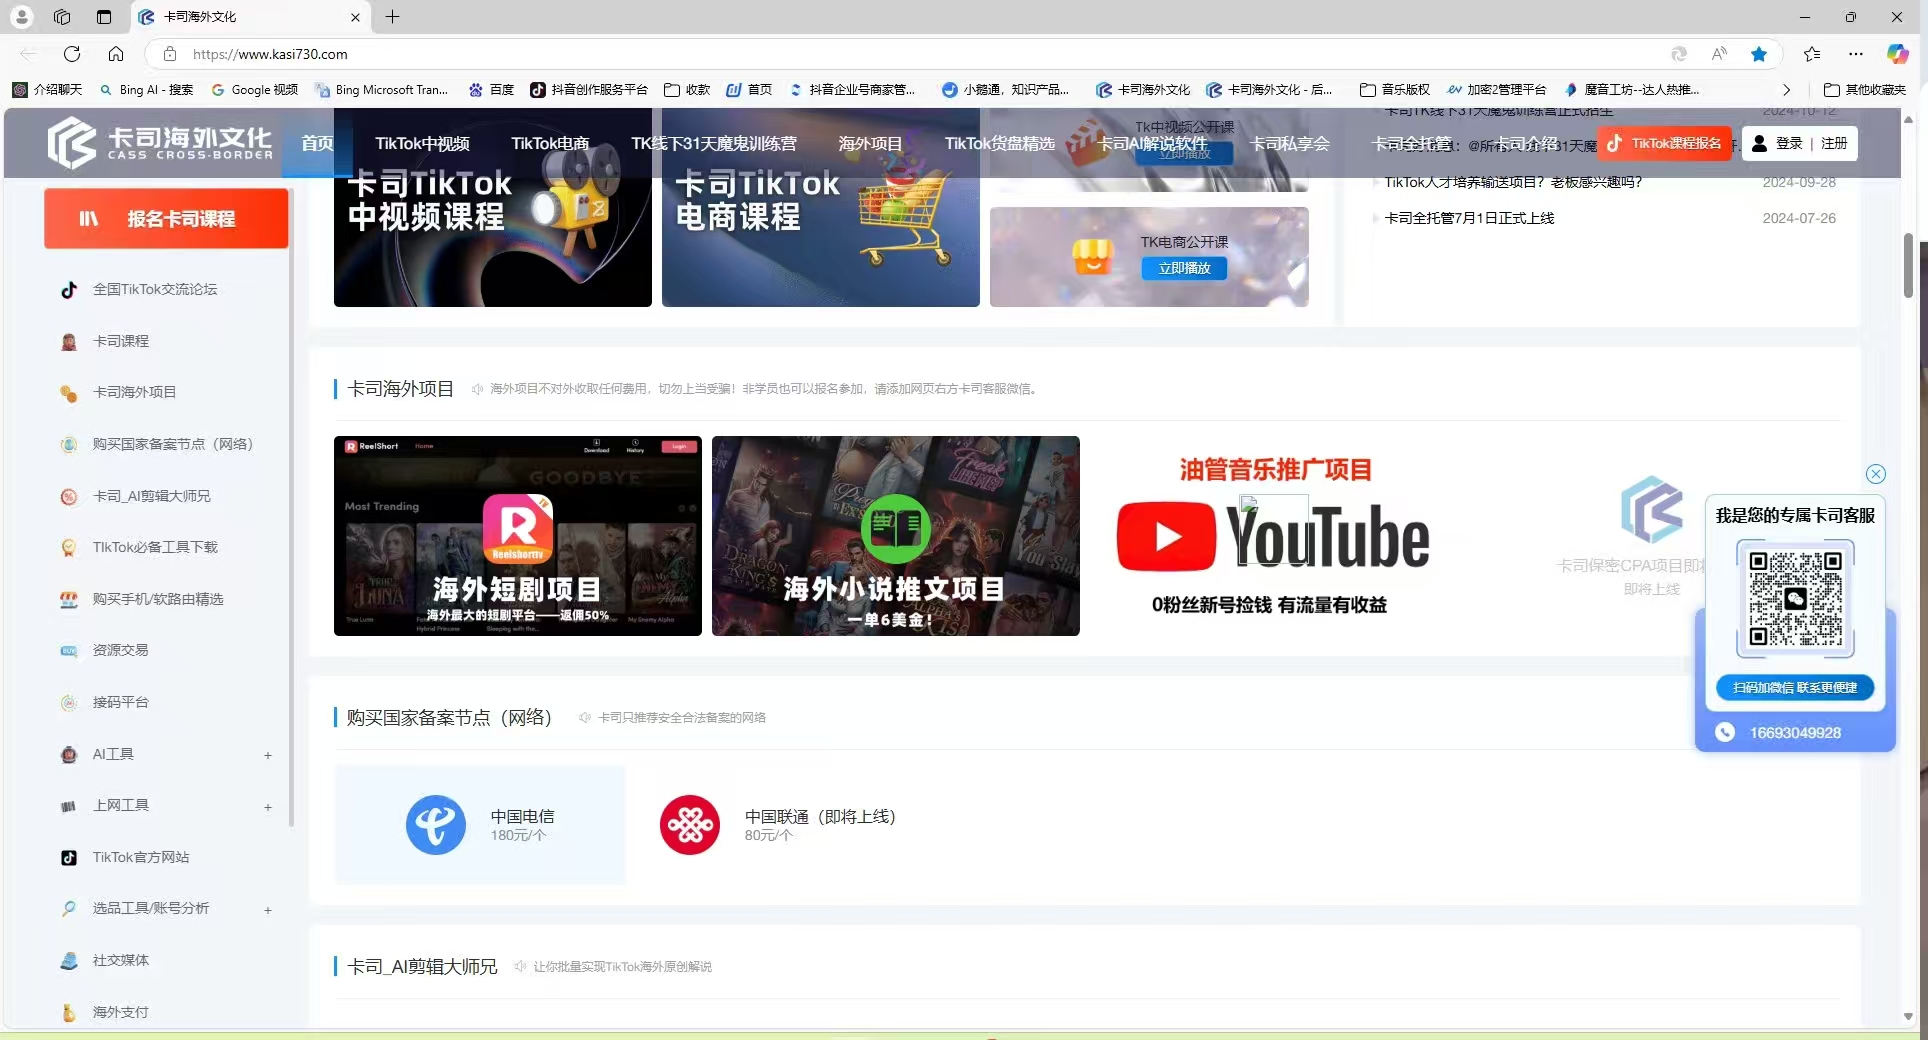Screen dimensions: 1928x1040
Task: Click 立即播放 on TK电商公开课
Action: coord(1184,268)
